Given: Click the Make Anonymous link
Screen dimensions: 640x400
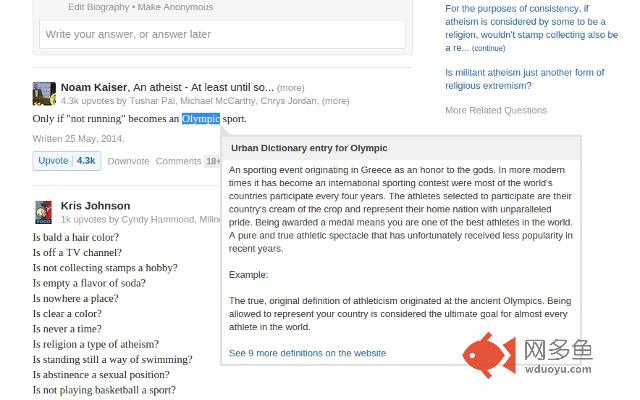Looking at the screenshot, I should pos(175,7).
